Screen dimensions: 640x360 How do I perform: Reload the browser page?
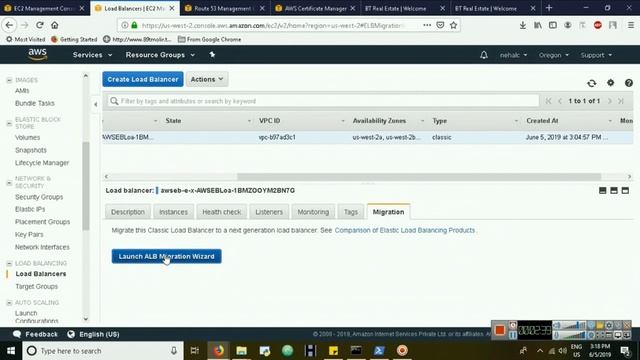pyautogui.click(x=40, y=25)
